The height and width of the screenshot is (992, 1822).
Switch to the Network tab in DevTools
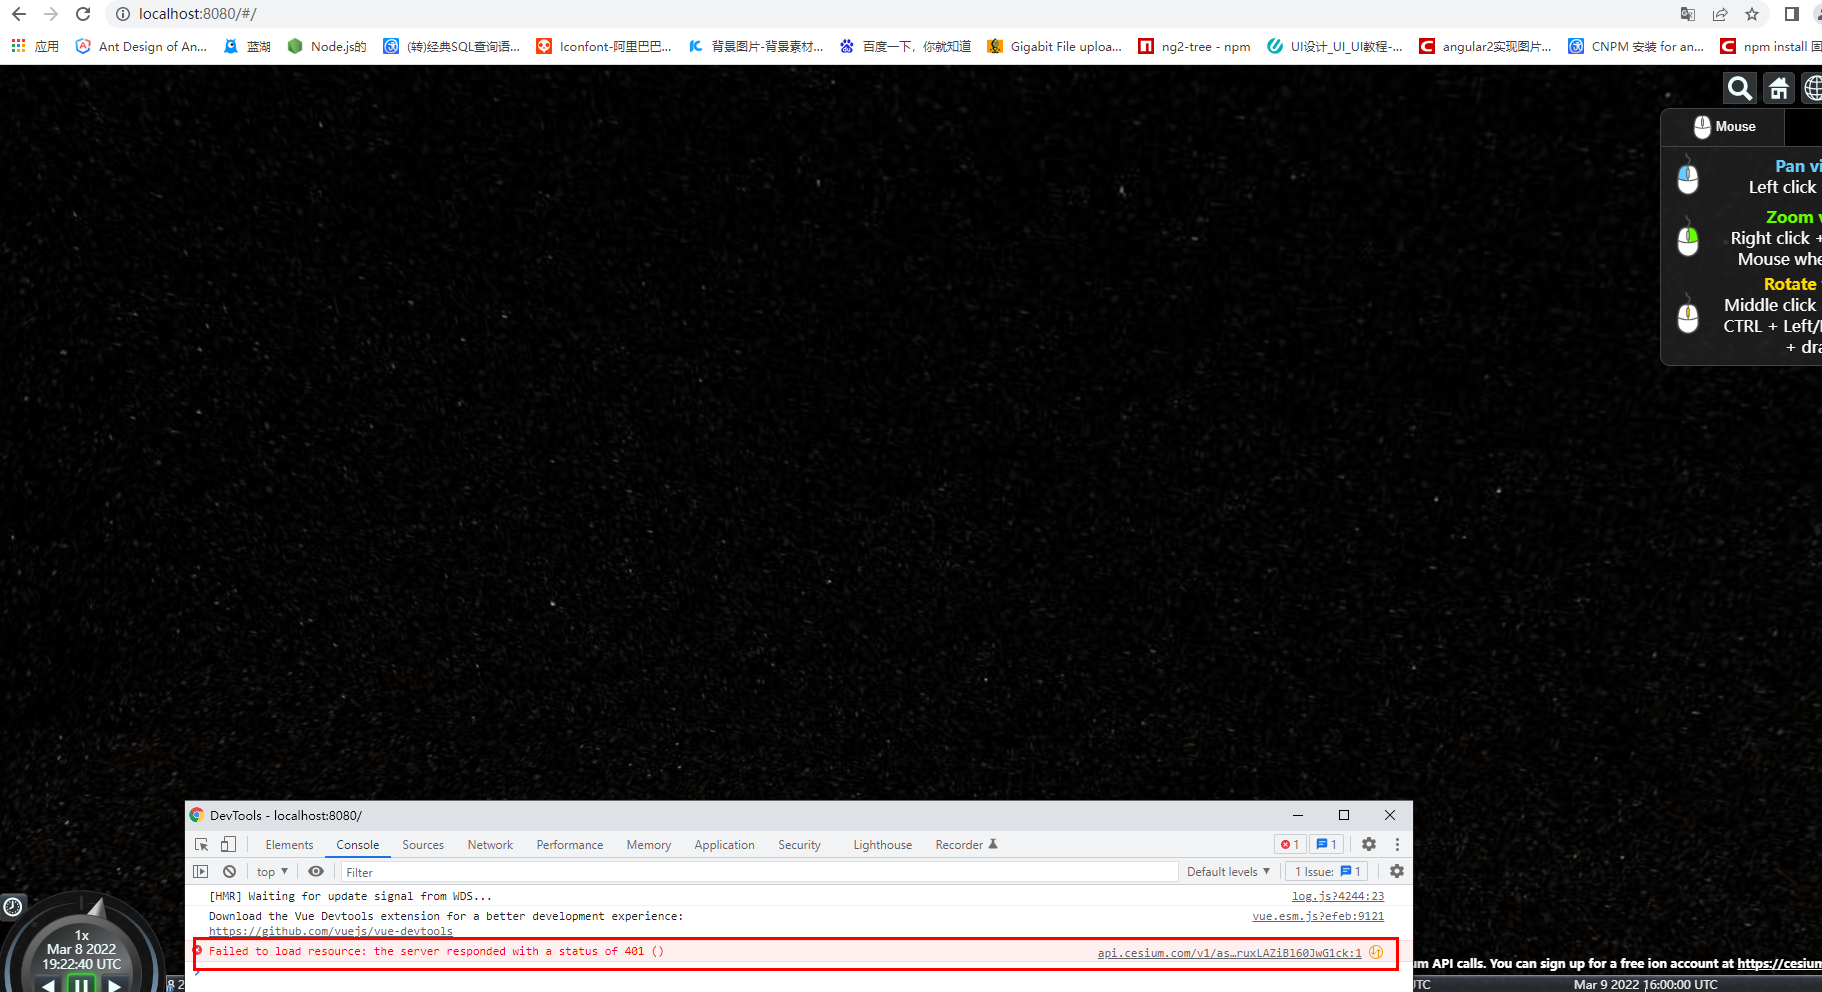click(490, 845)
